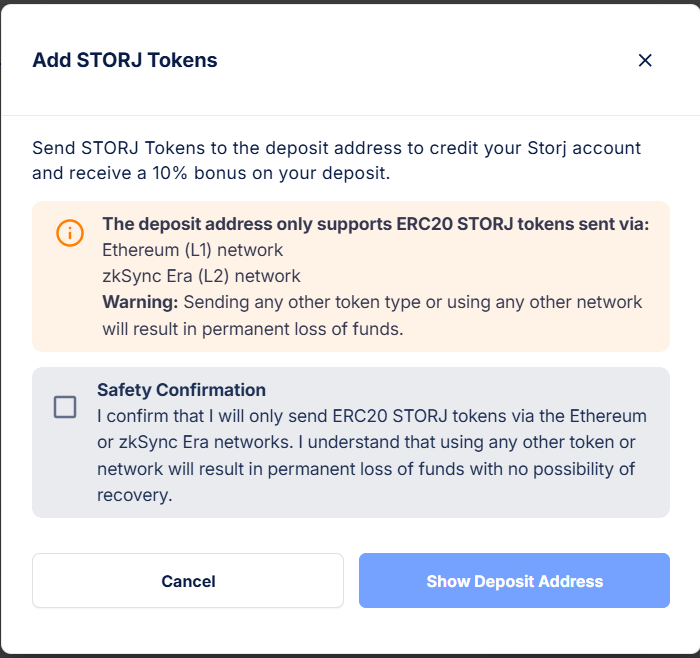This screenshot has height=658, width=700.
Task: Click the zkSync Era (L2) network line
Action: pyautogui.click(x=201, y=276)
